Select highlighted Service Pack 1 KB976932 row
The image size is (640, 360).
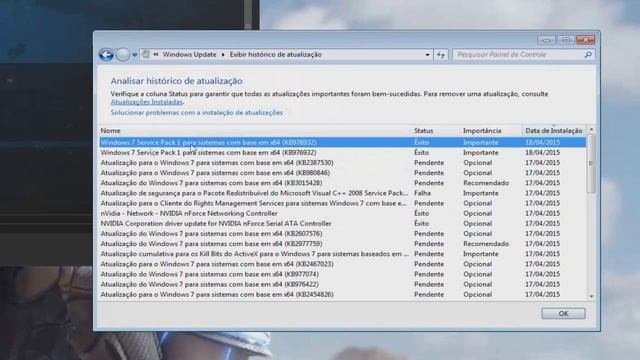(x=342, y=142)
